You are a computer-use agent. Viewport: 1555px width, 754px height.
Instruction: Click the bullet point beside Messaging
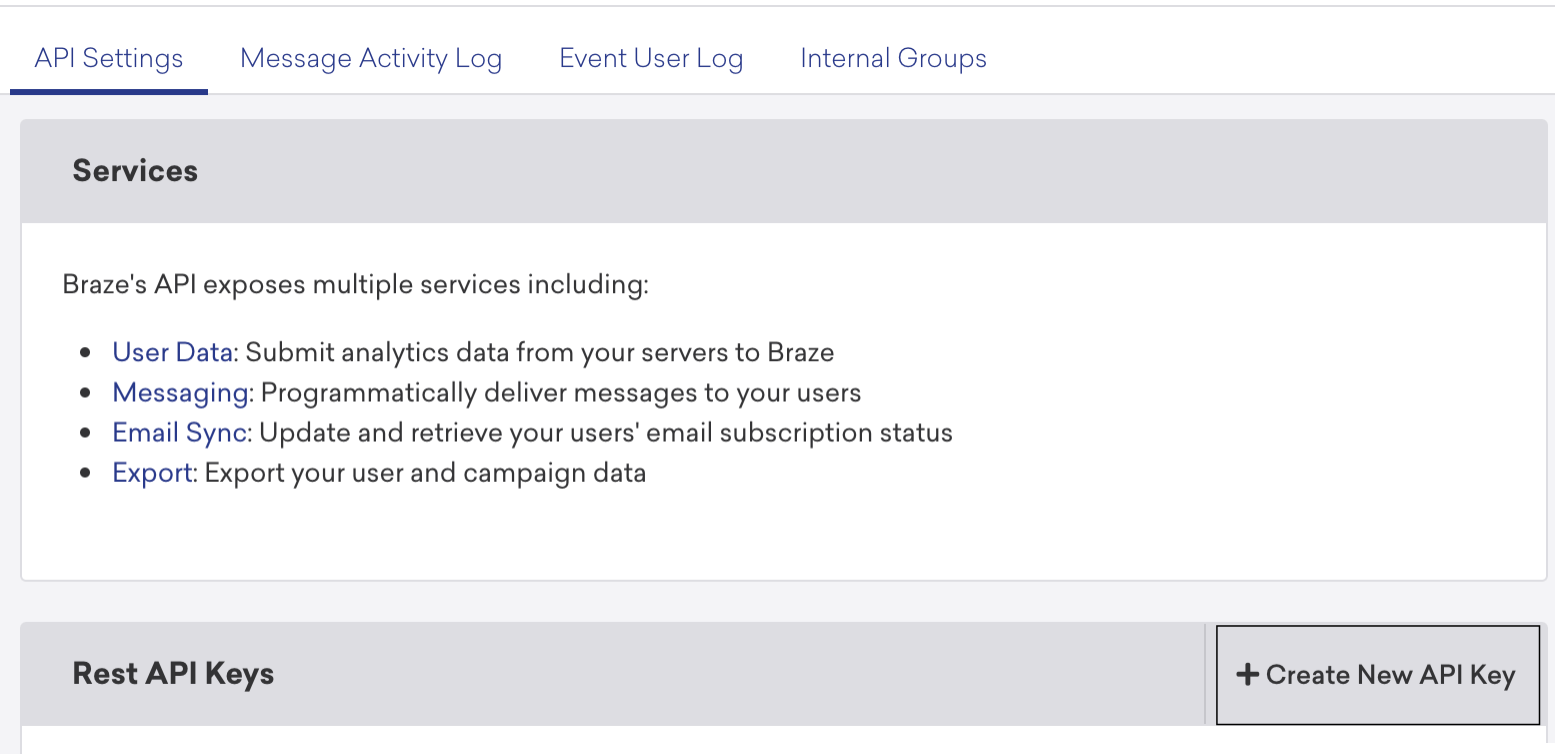click(87, 394)
